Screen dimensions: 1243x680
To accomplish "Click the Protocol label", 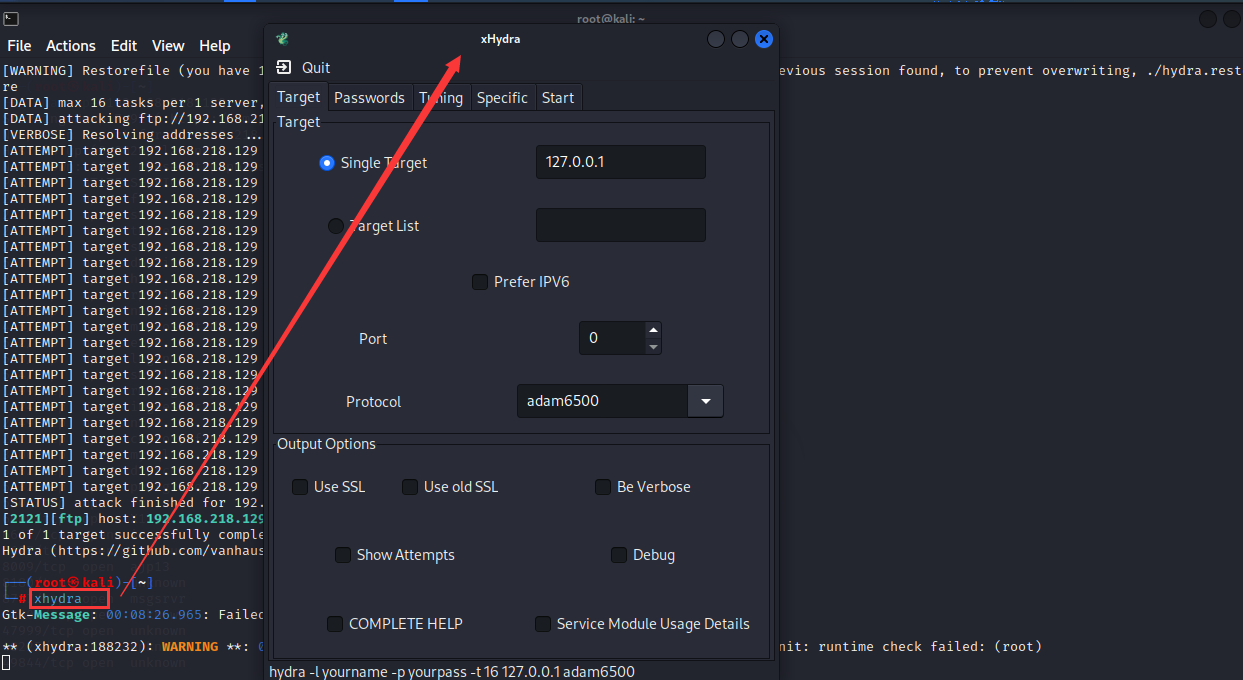I will tap(373, 401).
